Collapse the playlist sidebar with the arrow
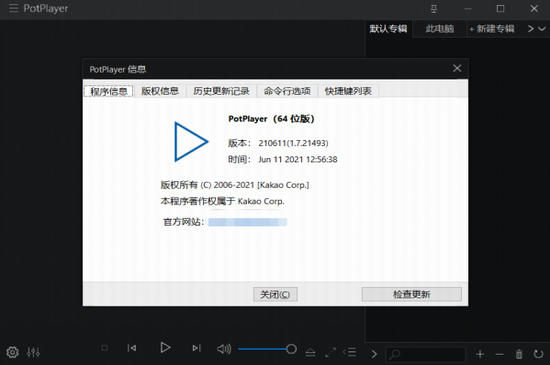The height and width of the screenshot is (365, 550). pos(374,354)
